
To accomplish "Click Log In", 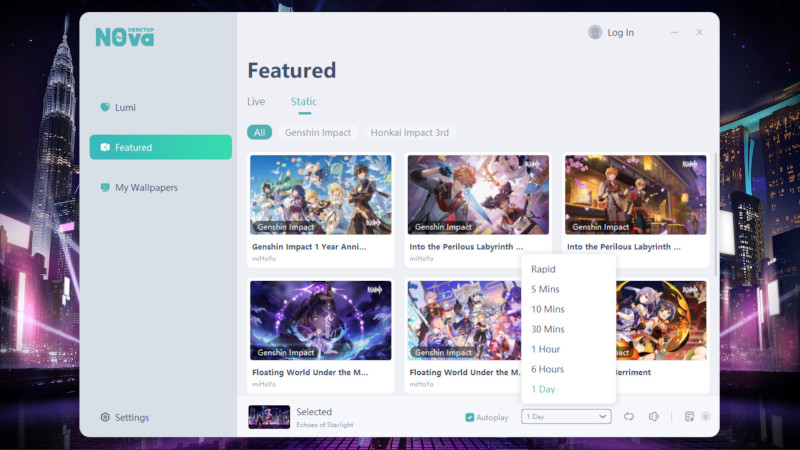I will click(620, 32).
